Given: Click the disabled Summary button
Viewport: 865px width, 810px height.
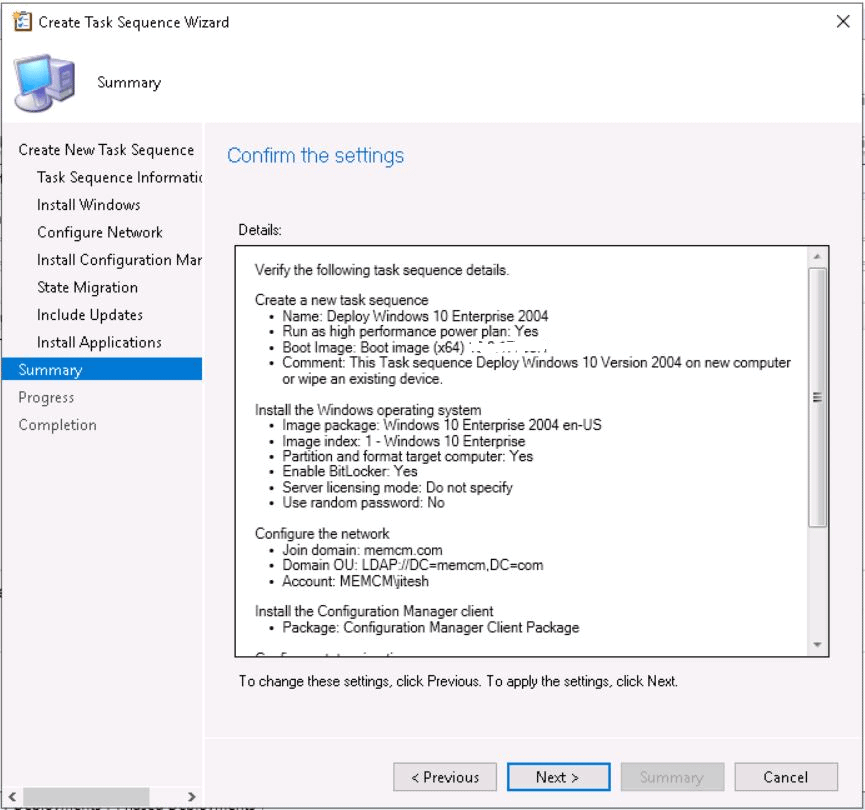Looking at the screenshot, I should pos(672,777).
